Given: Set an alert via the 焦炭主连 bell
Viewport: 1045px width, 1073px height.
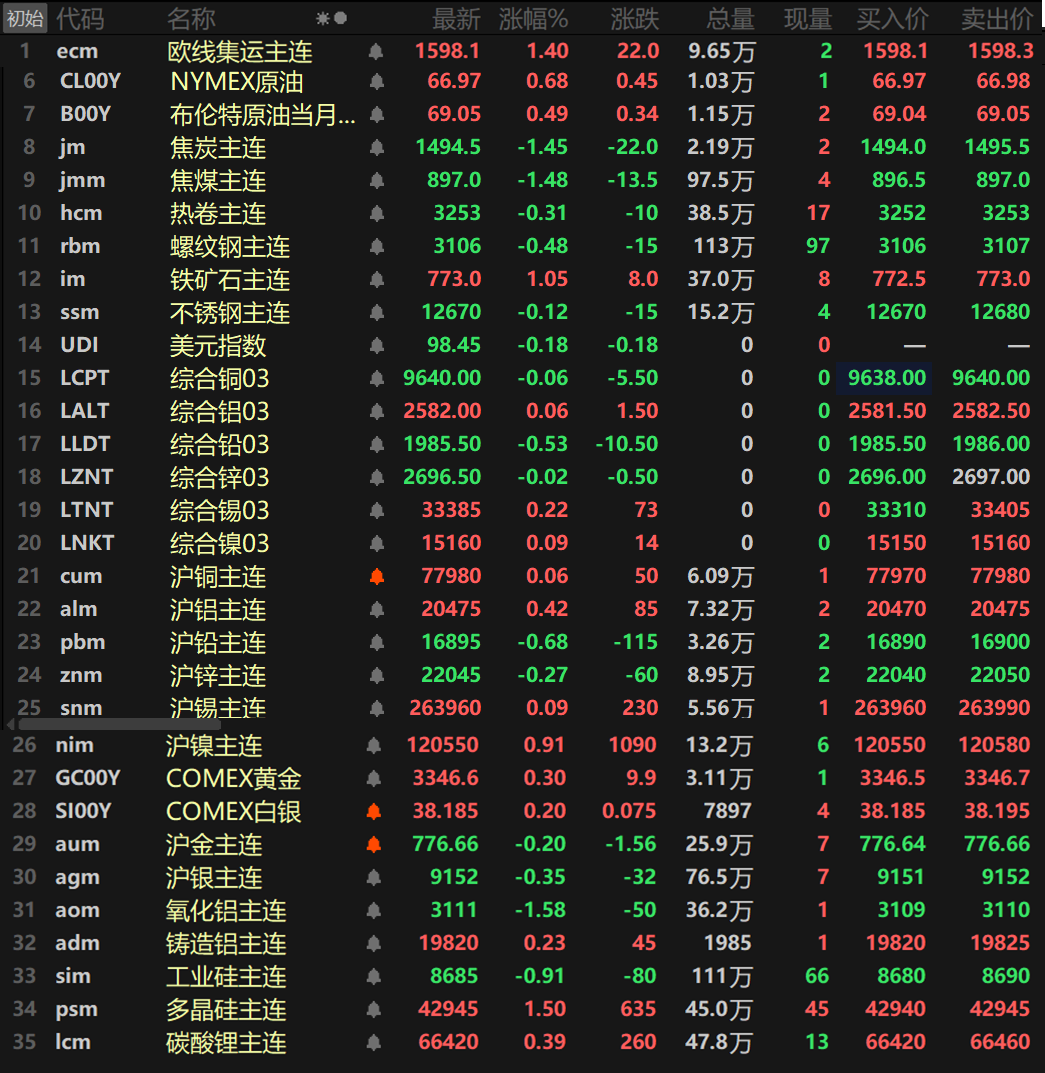Looking at the screenshot, I should pyautogui.click(x=376, y=147).
